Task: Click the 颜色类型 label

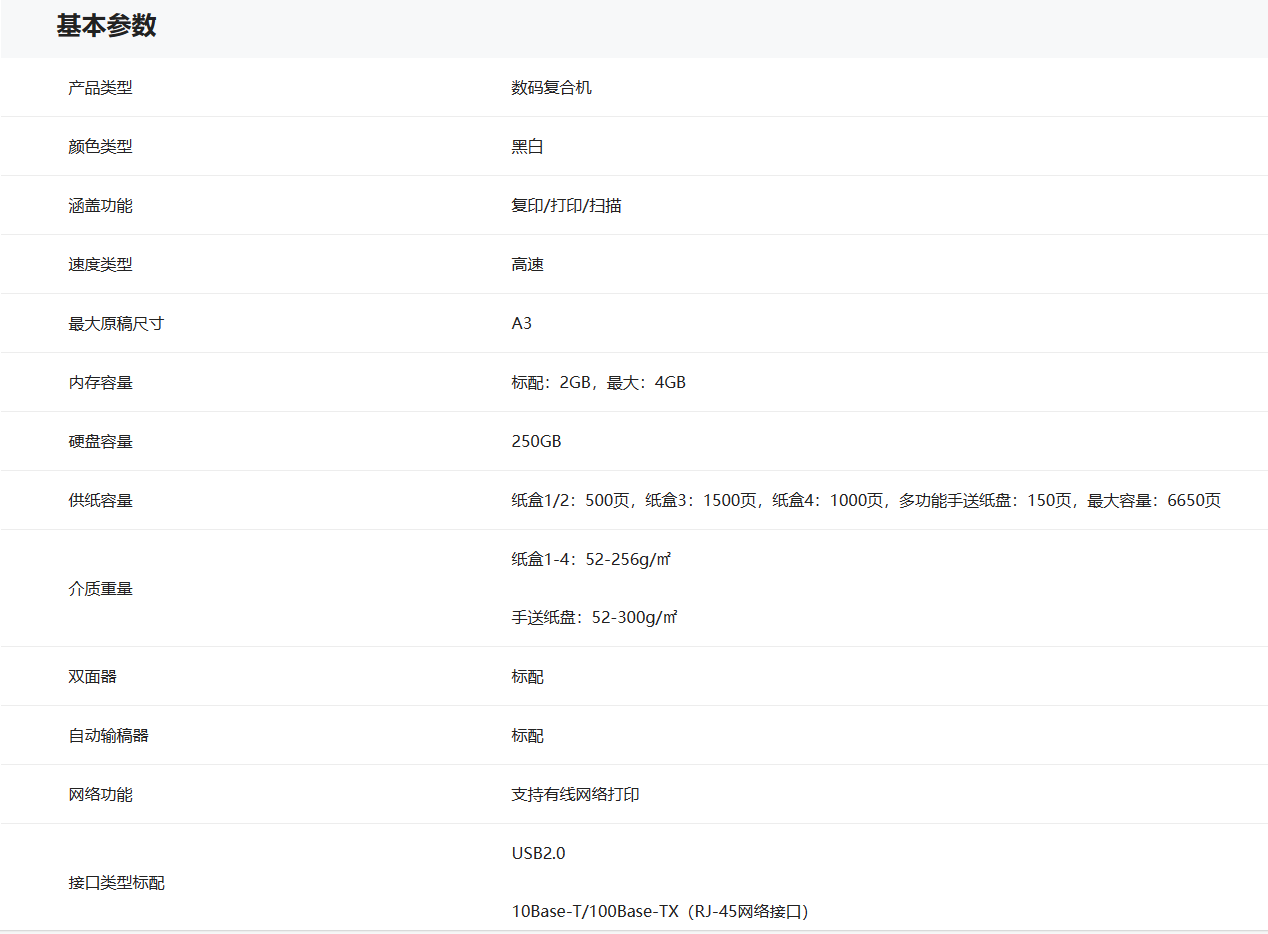Action: point(100,147)
